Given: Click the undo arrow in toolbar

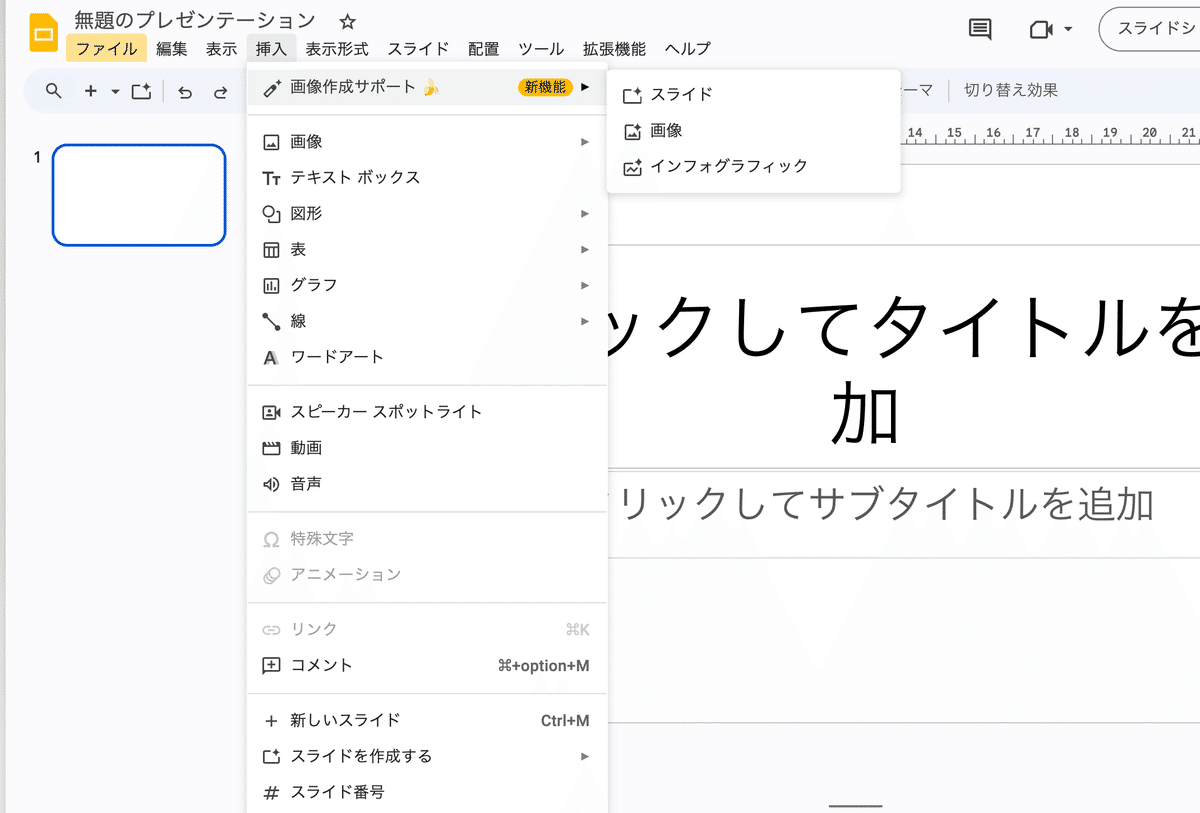Looking at the screenshot, I should (185, 91).
